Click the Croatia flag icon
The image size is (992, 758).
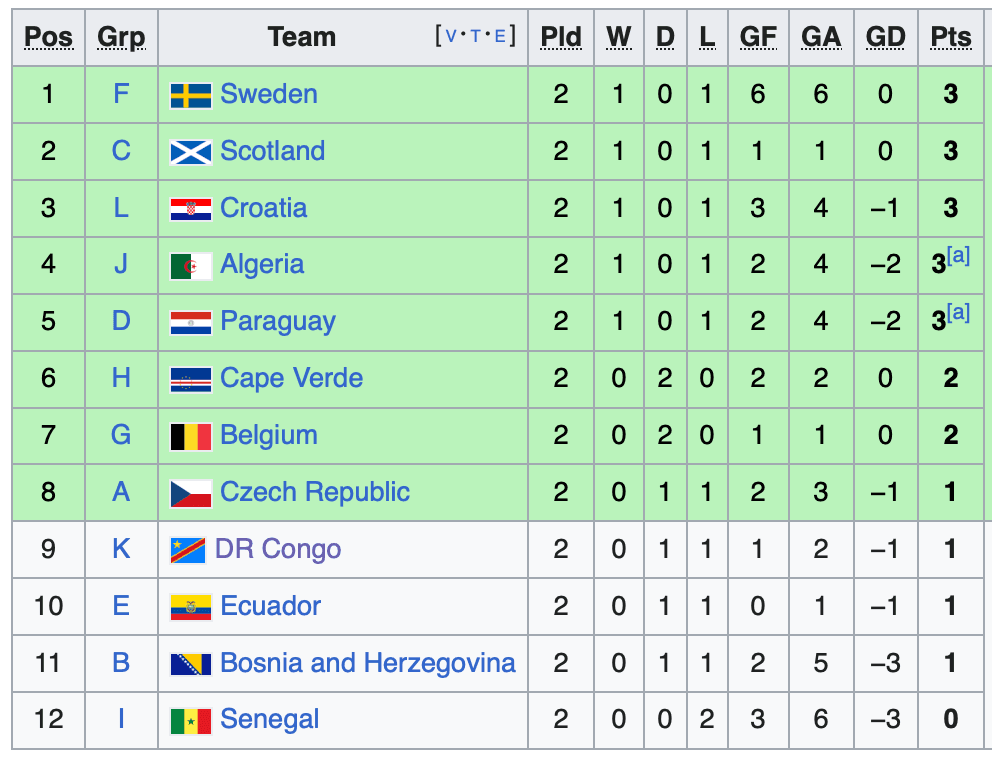point(191,209)
